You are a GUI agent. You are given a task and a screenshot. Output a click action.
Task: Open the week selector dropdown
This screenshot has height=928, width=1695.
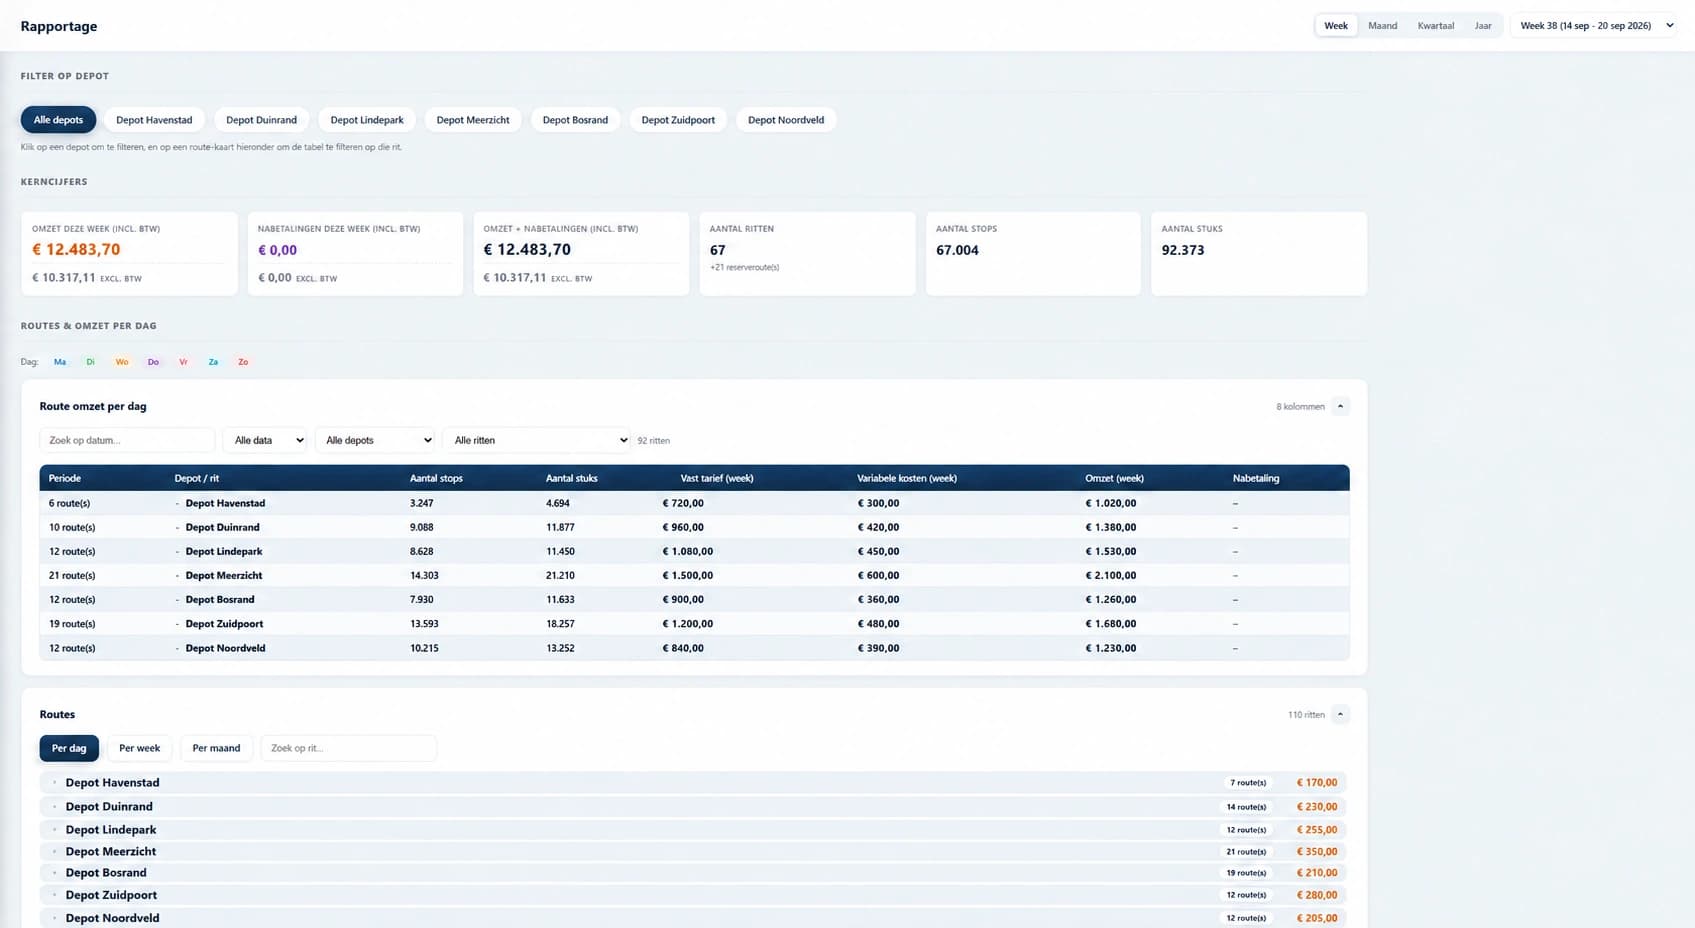coord(1596,26)
